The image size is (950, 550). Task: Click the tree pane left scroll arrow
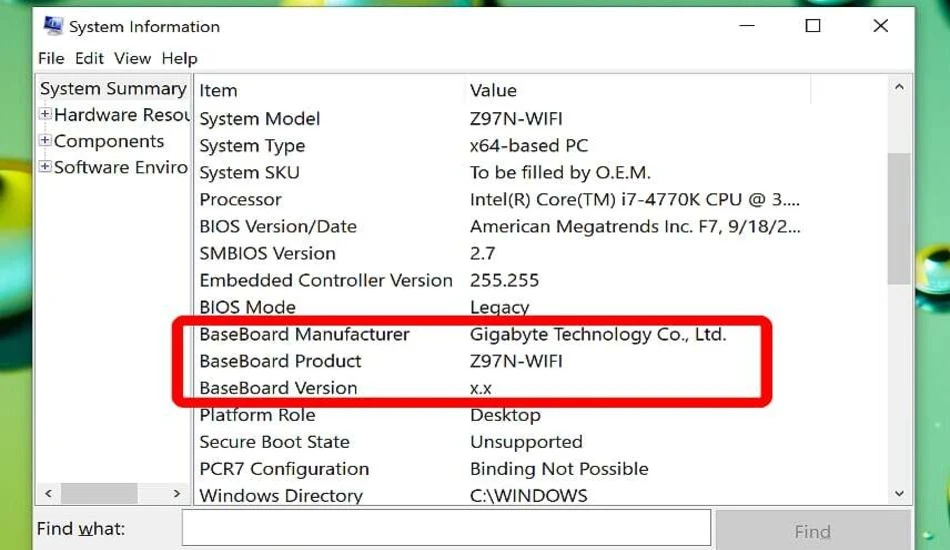[48, 493]
